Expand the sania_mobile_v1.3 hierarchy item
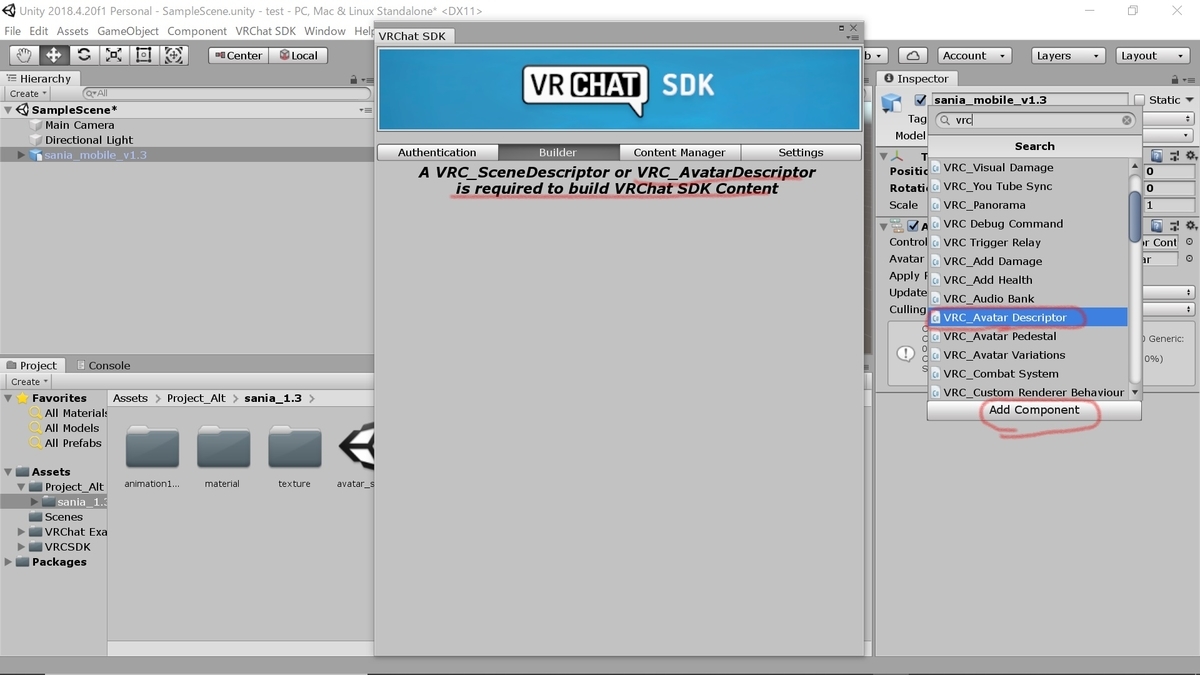The image size is (1200, 675). tap(21, 155)
